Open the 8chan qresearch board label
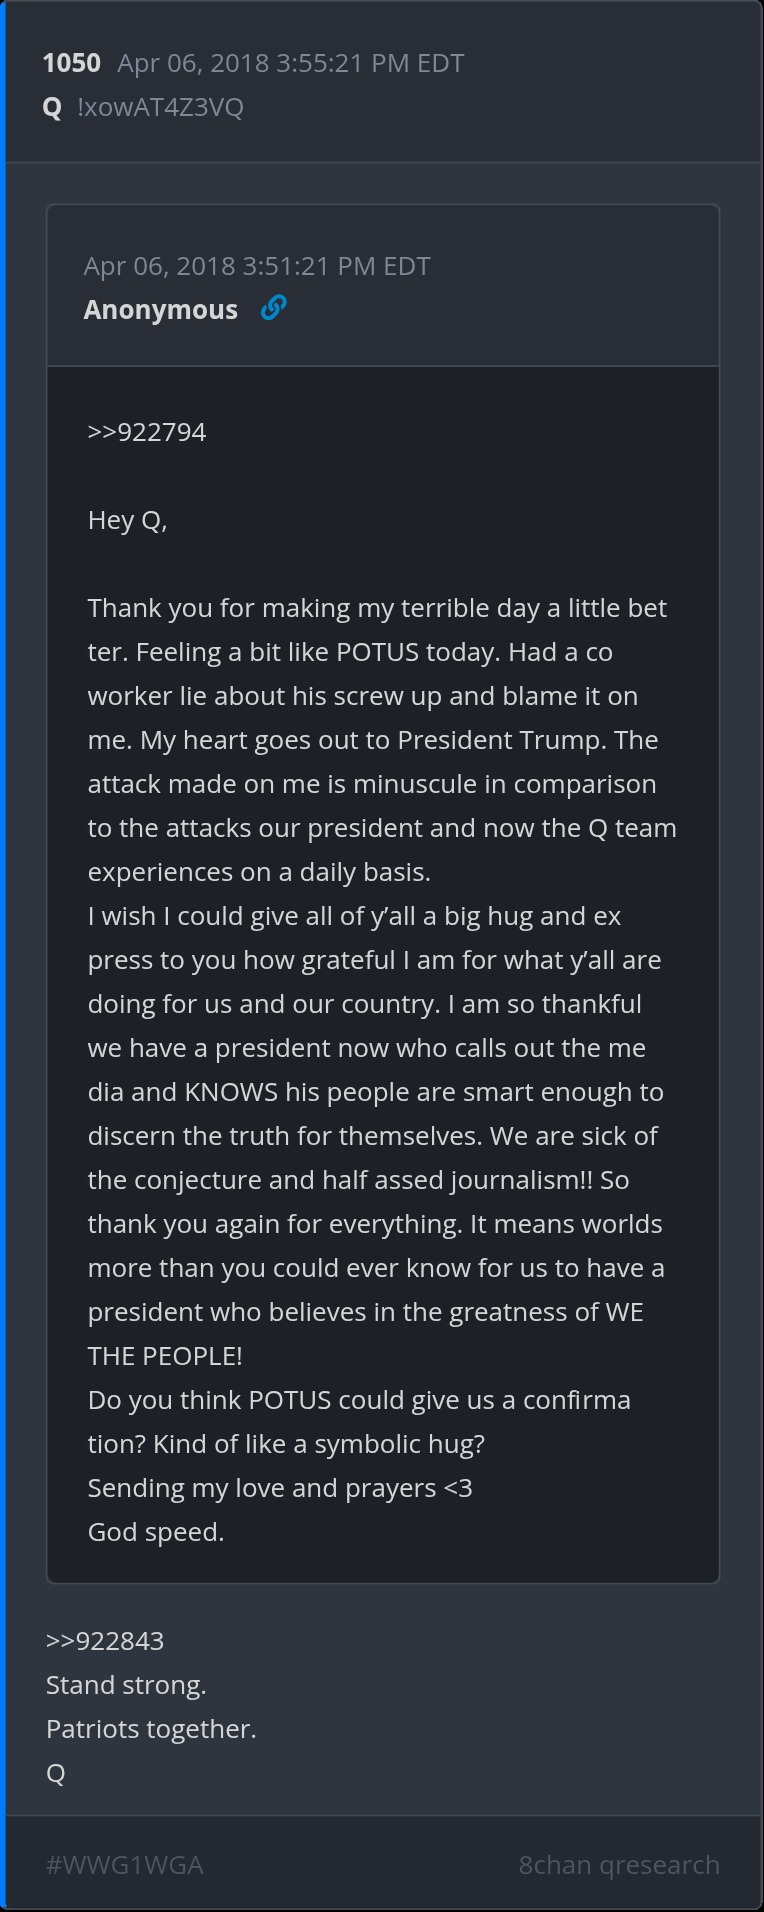This screenshot has height=1912, width=764. (x=619, y=1865)
